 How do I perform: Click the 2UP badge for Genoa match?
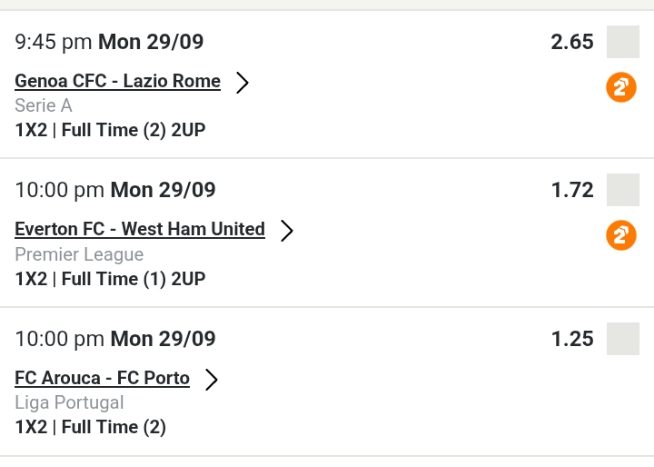point(621,88)
